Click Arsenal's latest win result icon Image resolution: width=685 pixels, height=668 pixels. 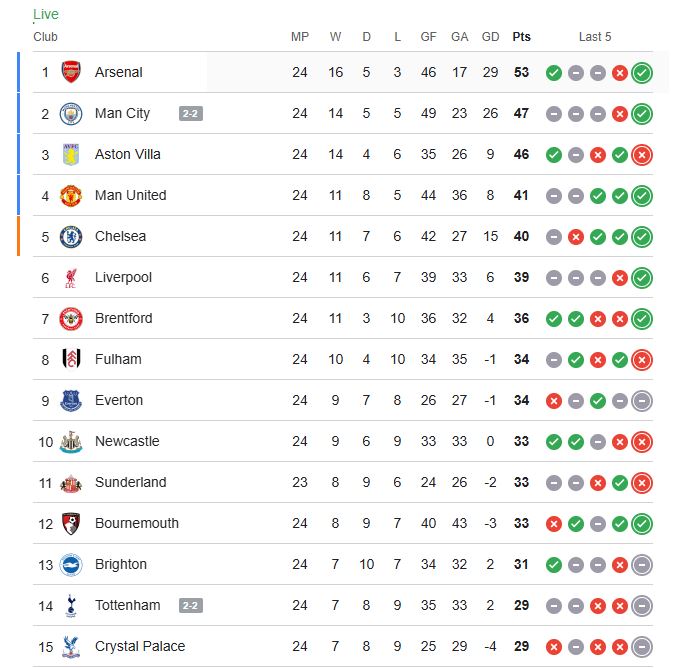point(642,72)
